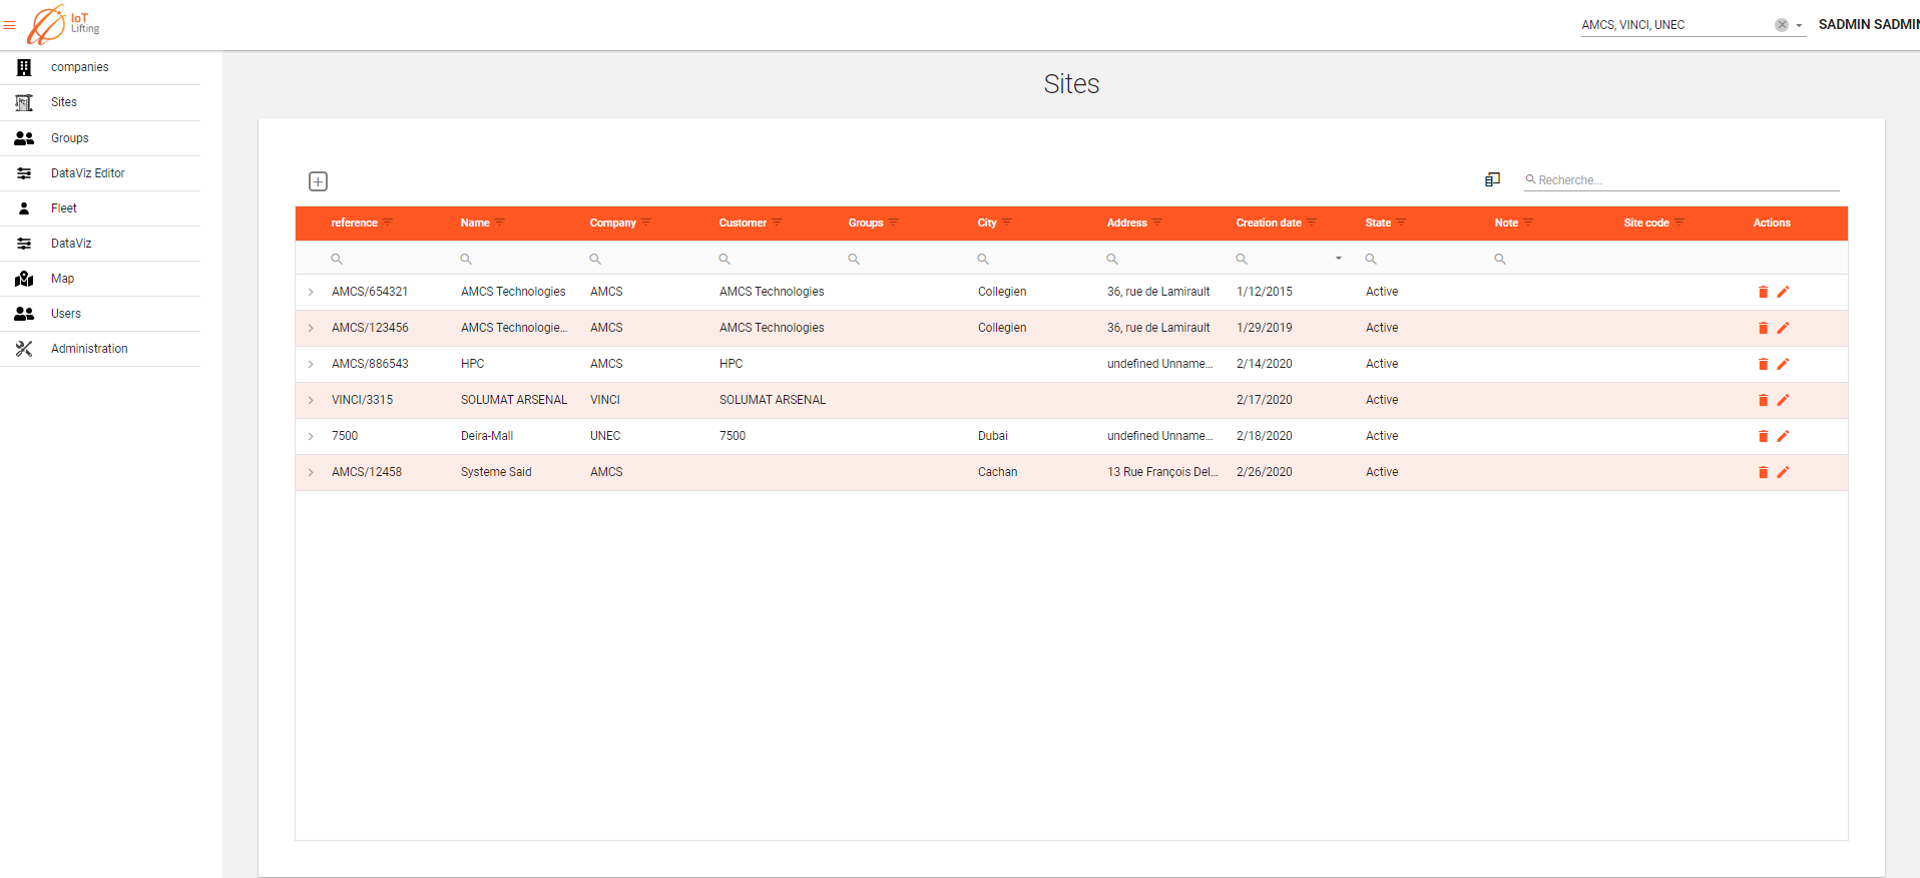This screenshot has height=878, width=1920.
Task: Sort by Note column header
Action: [1506, 223]
